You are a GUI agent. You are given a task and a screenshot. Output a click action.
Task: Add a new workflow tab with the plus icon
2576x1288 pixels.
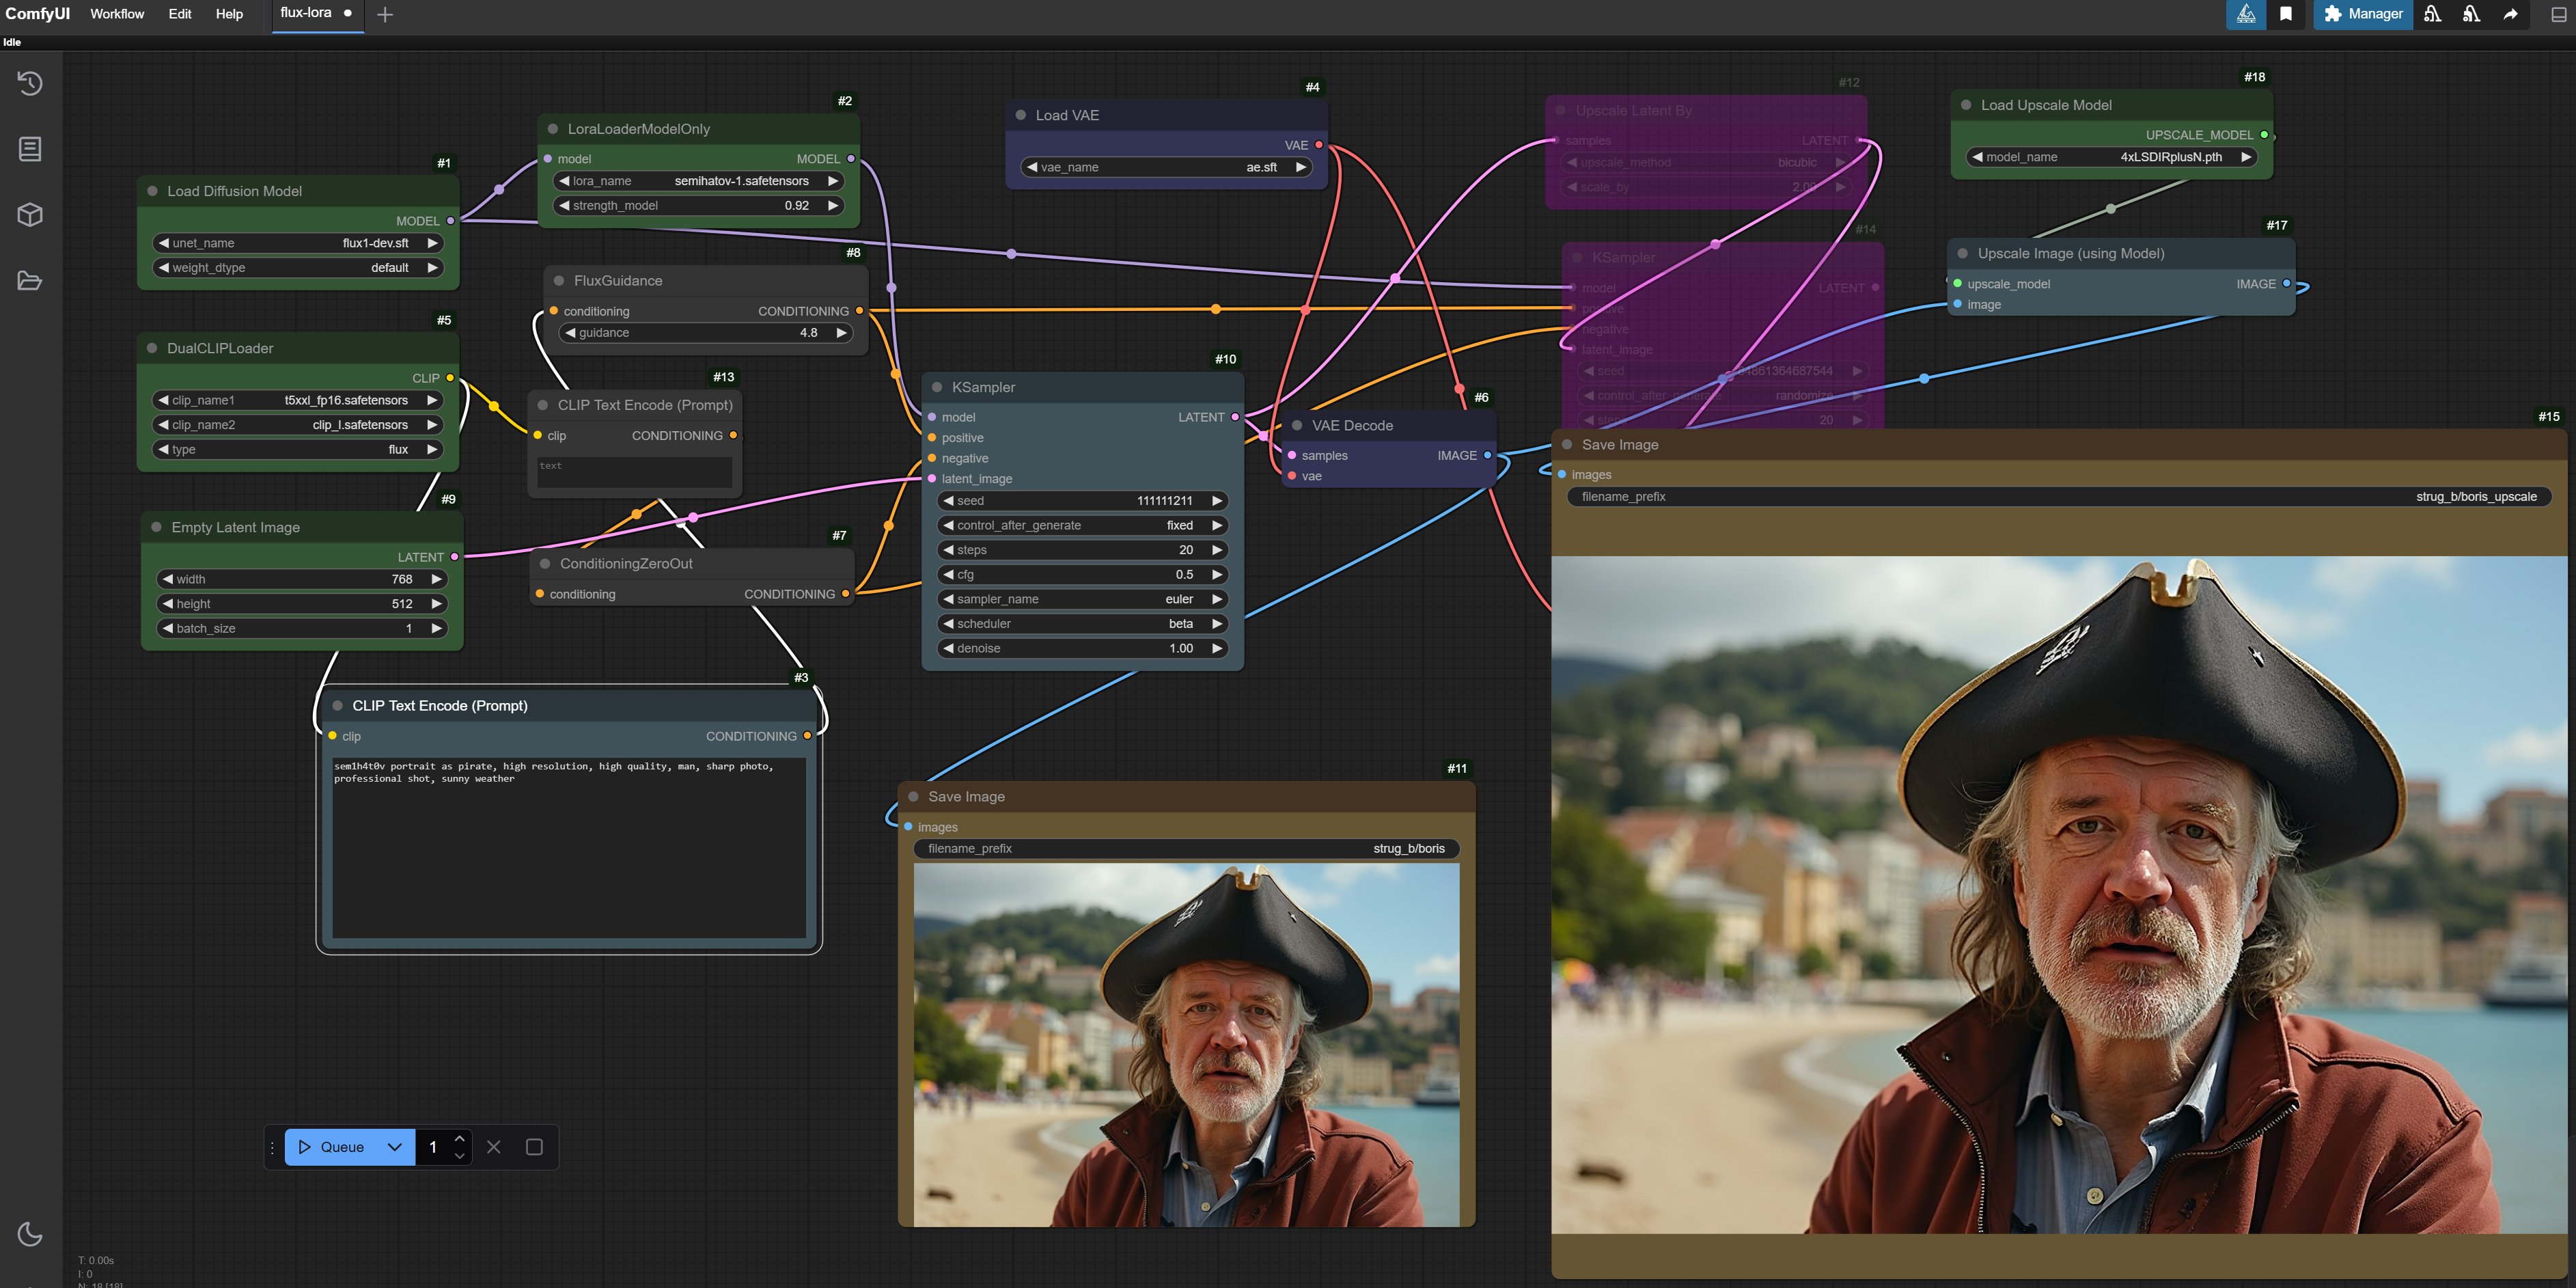385,14
